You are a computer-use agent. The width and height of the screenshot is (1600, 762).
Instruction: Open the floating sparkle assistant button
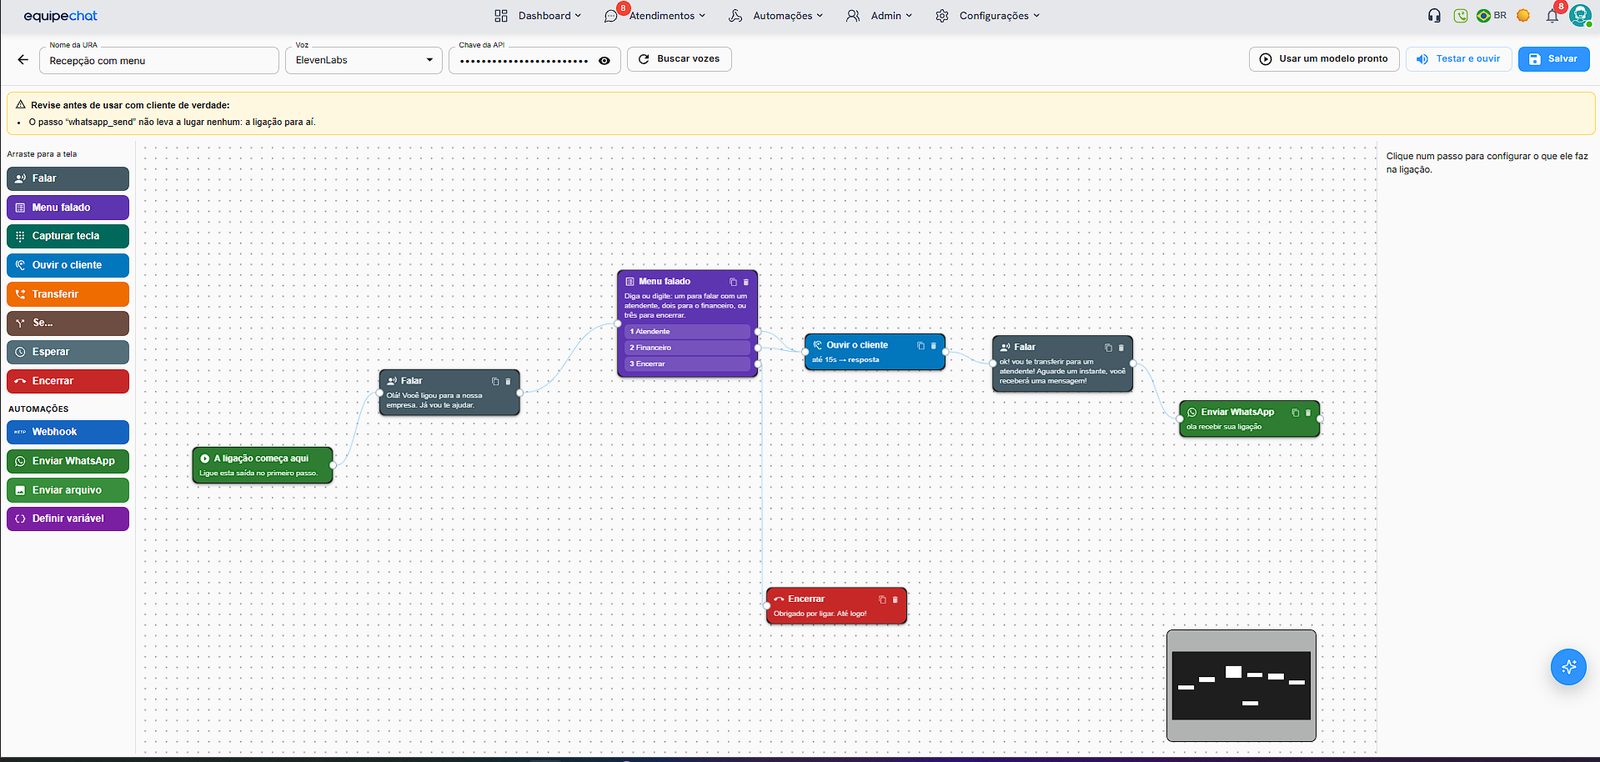click(1568, 667)
